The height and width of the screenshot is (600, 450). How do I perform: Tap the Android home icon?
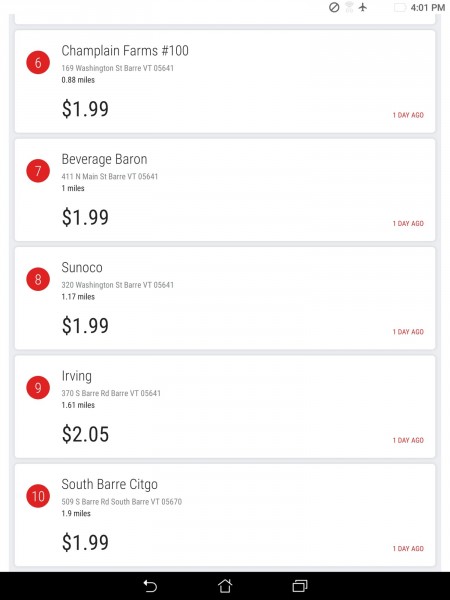coord(225,585)
